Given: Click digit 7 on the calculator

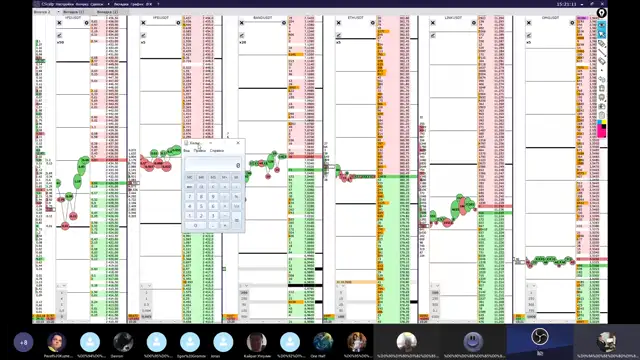Looking at the screenshot, I should [x=189, y=196].
